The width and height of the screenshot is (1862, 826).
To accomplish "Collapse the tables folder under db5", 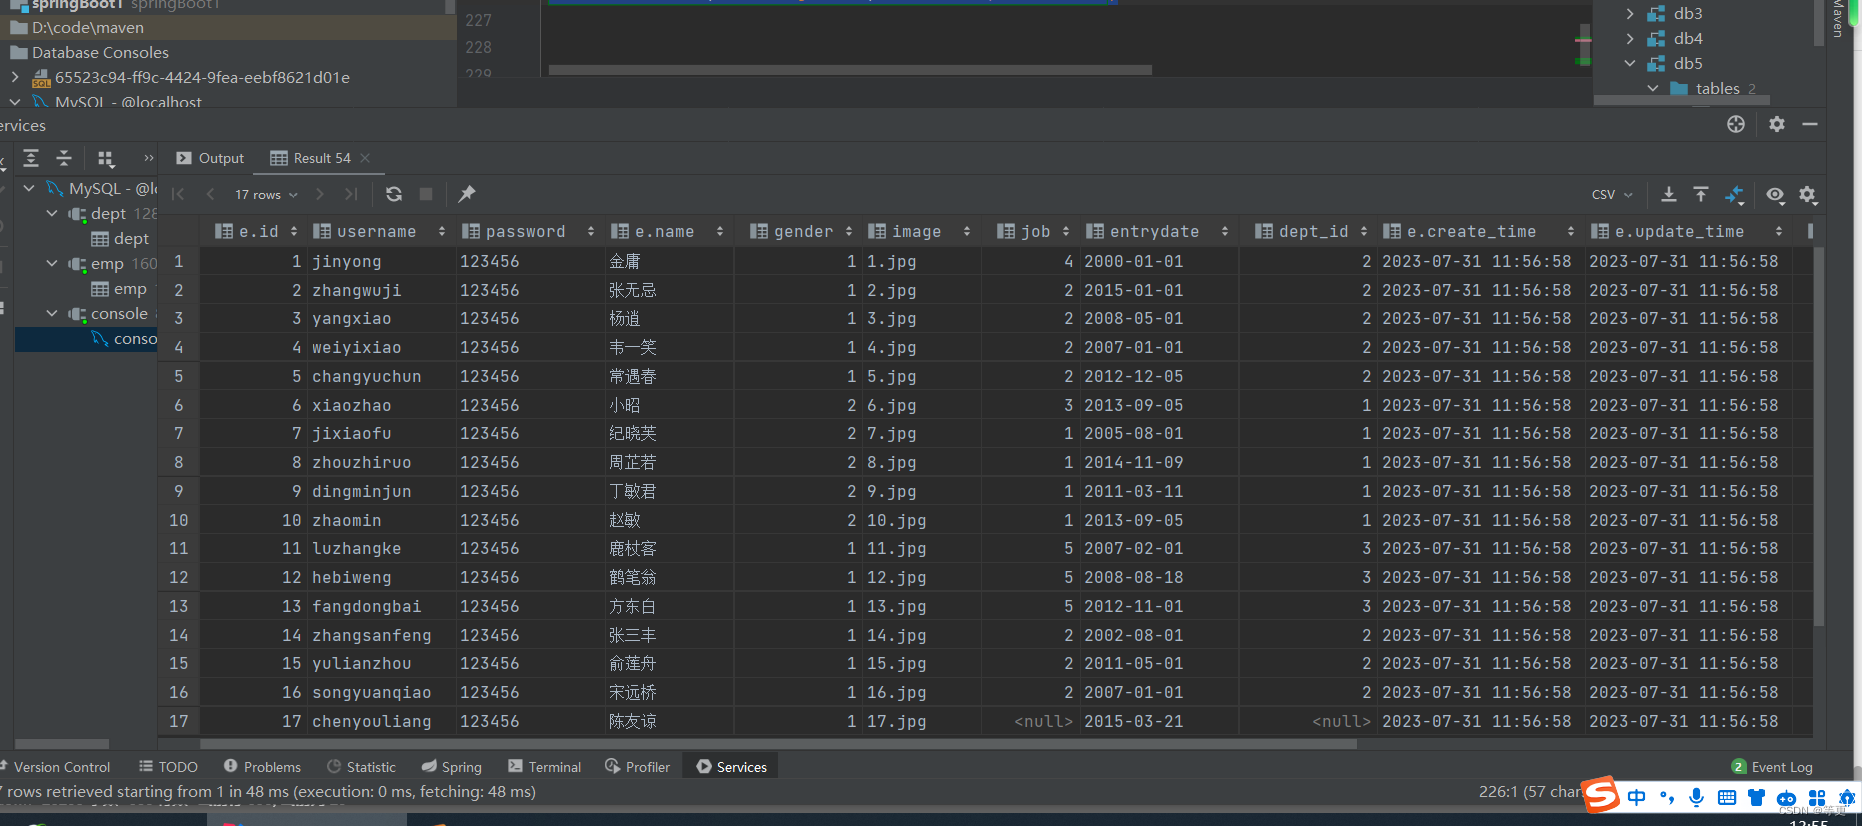I will (1653, 88).
